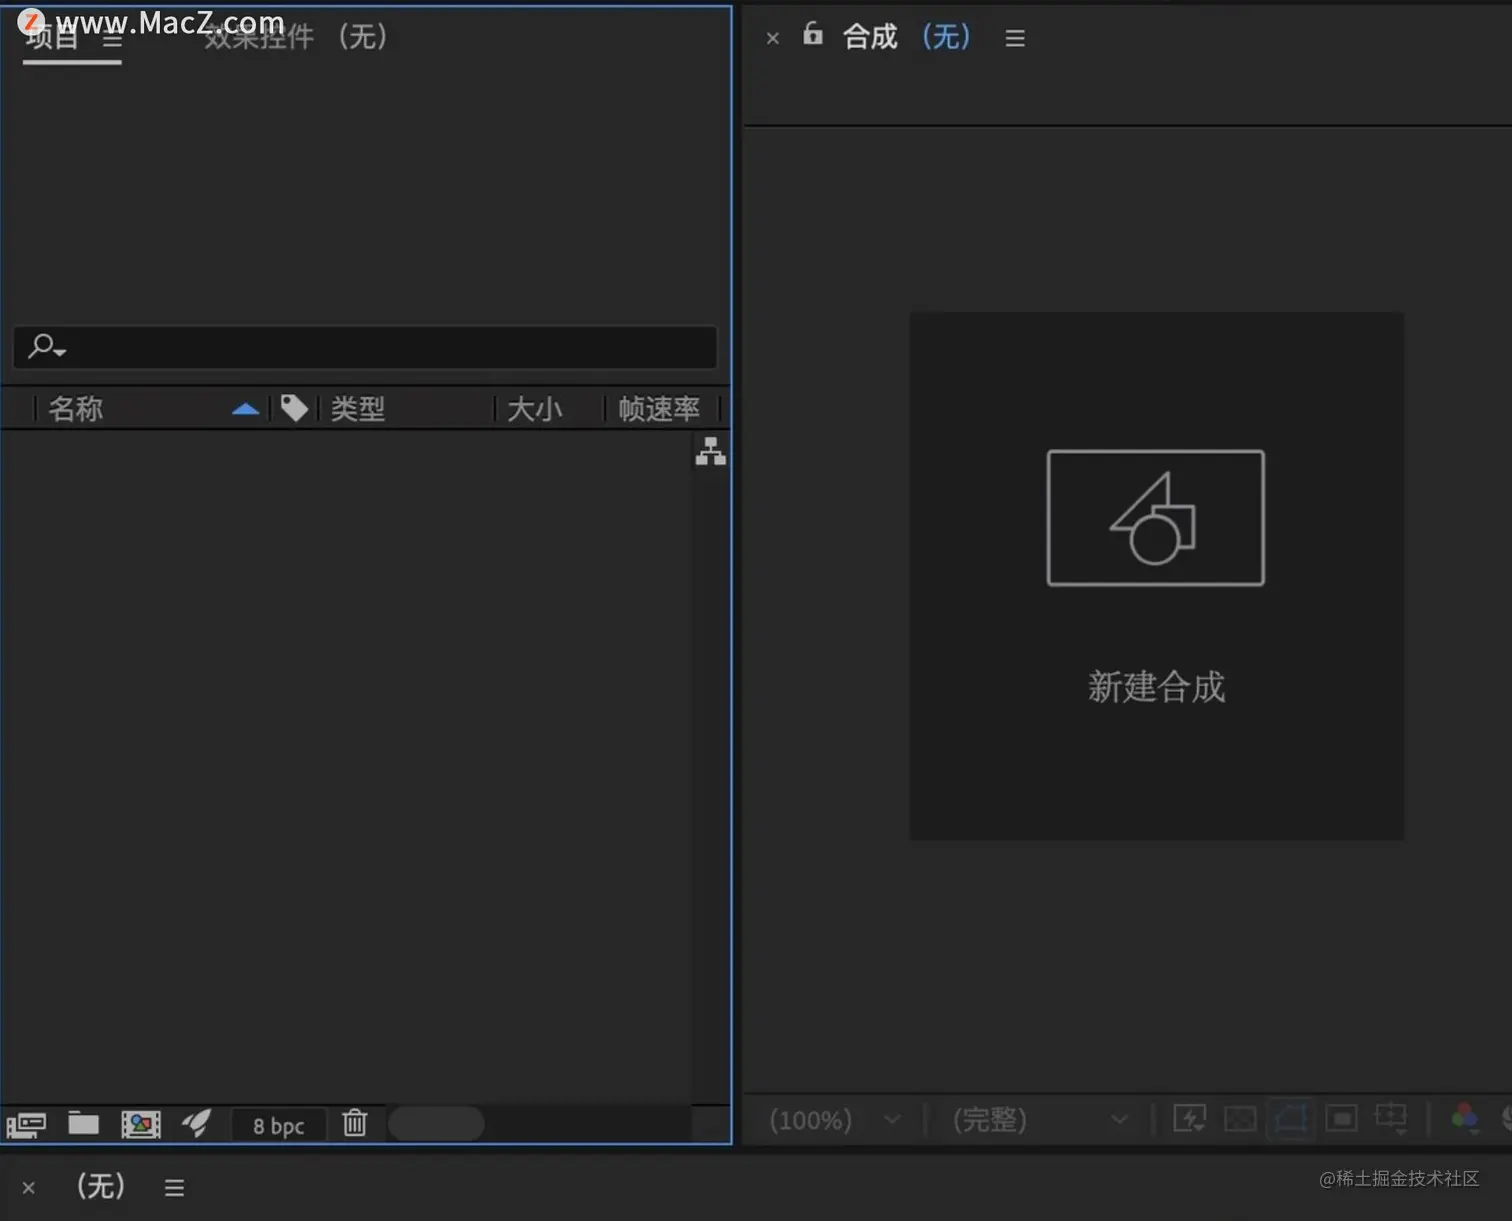
Task: Focus the Project panel search field
Action: click(365, 347)
